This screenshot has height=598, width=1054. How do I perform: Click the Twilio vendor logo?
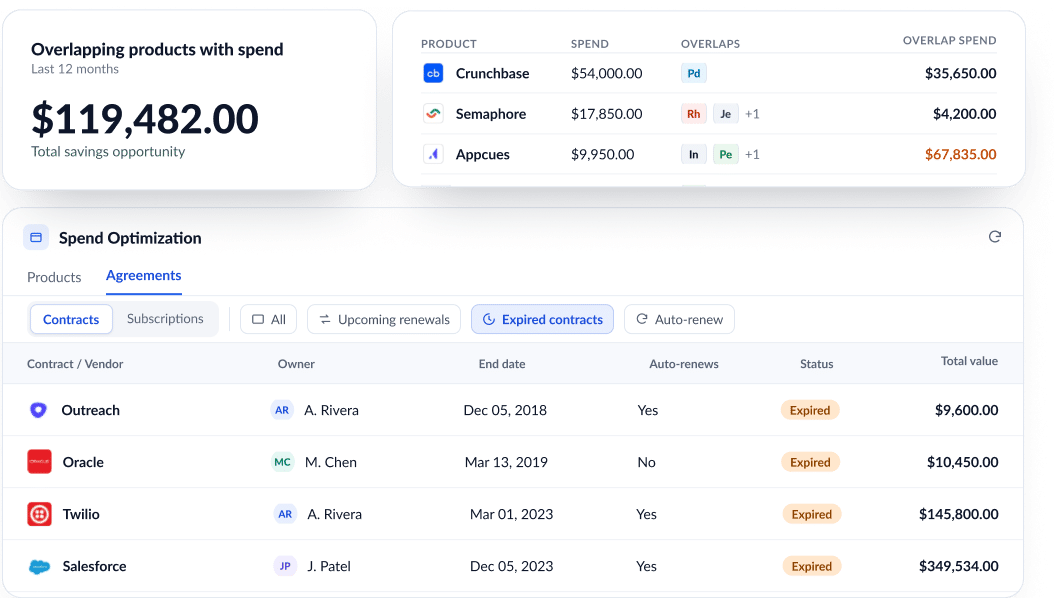tap(40, 514)
